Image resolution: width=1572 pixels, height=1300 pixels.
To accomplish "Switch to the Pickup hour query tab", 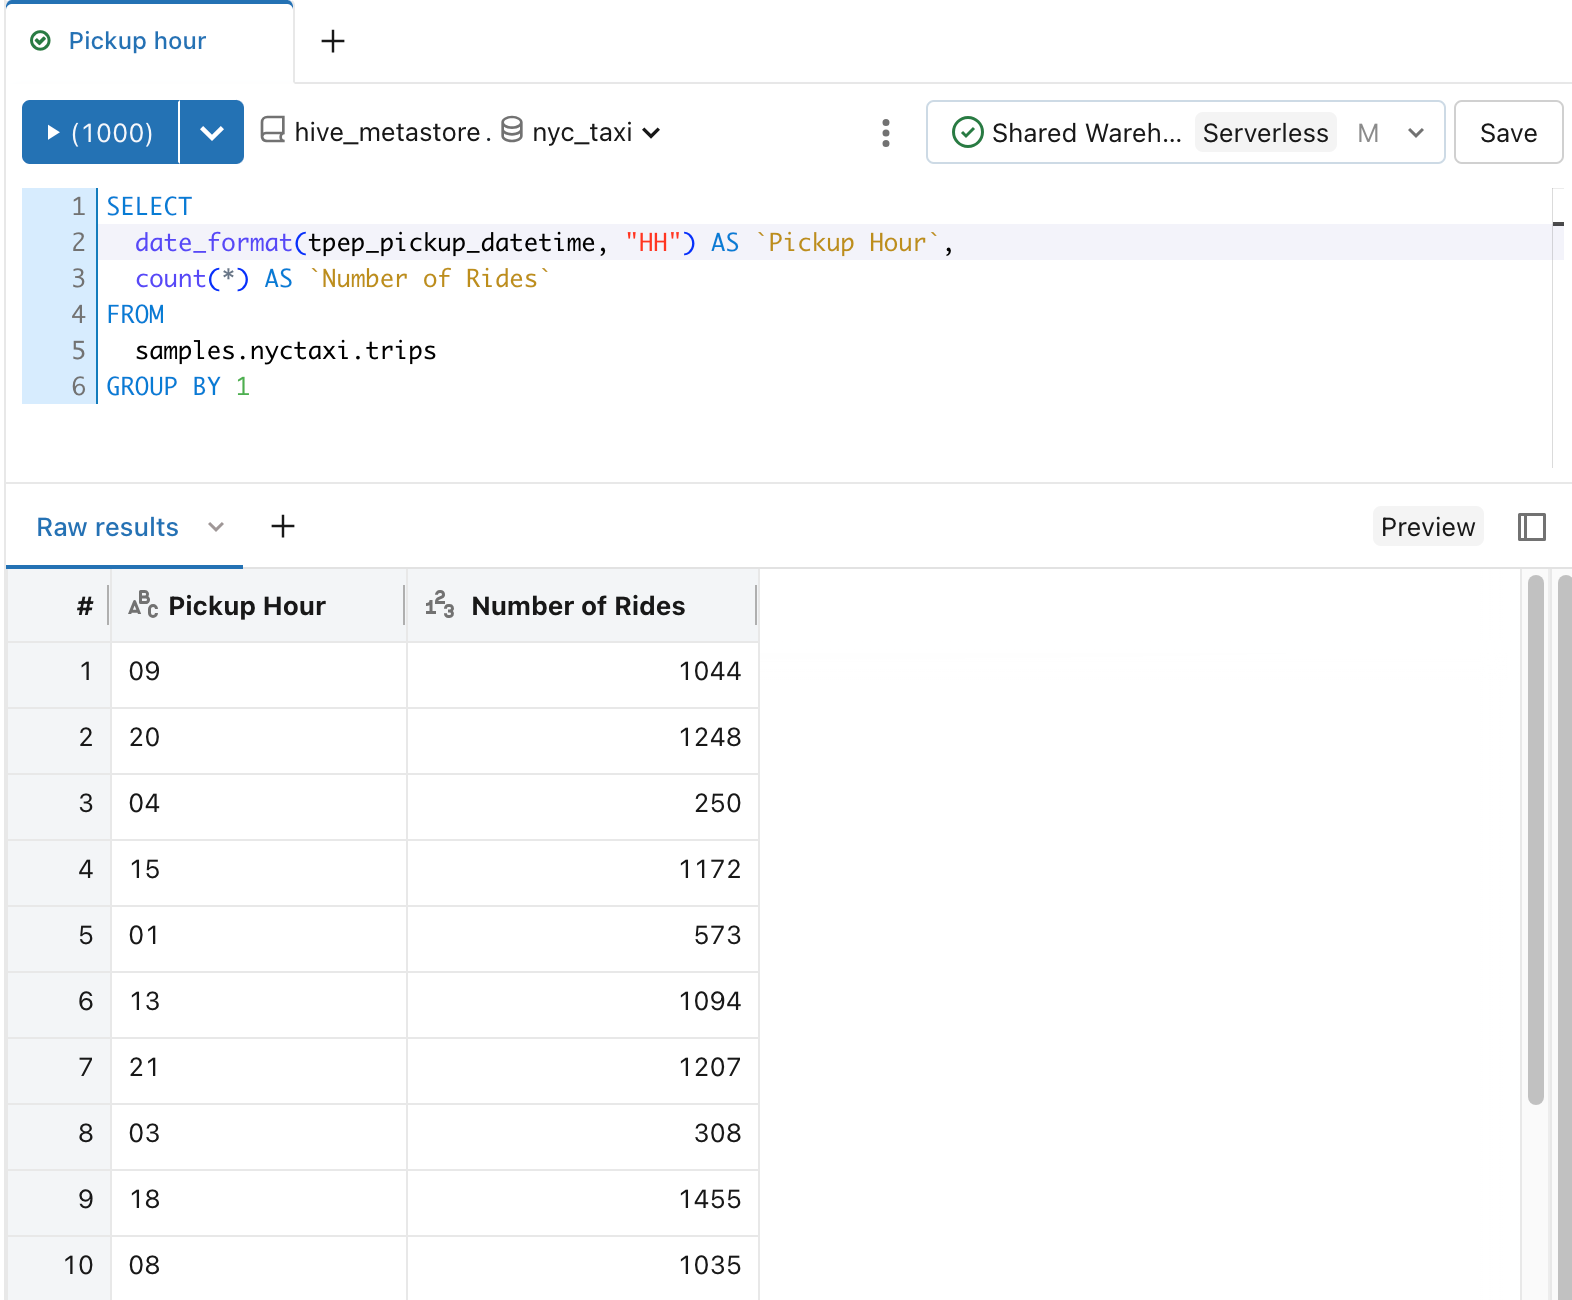I will click(x=137, y=41).
